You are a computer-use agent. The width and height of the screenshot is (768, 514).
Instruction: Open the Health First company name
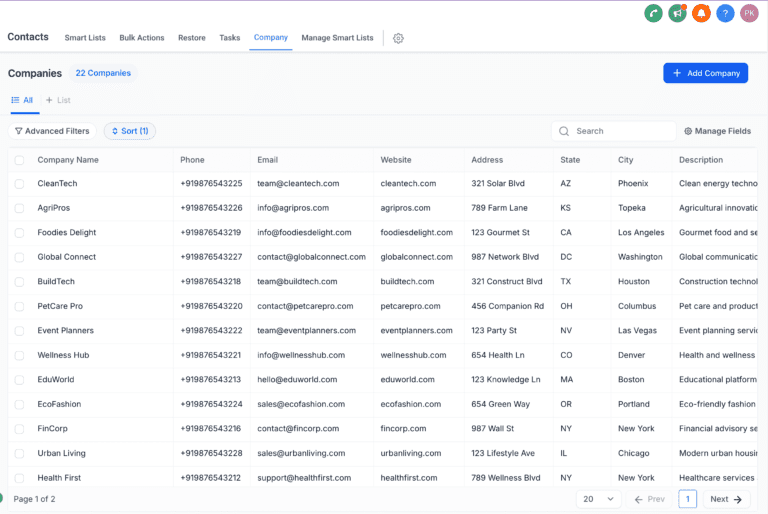(59, 477)
